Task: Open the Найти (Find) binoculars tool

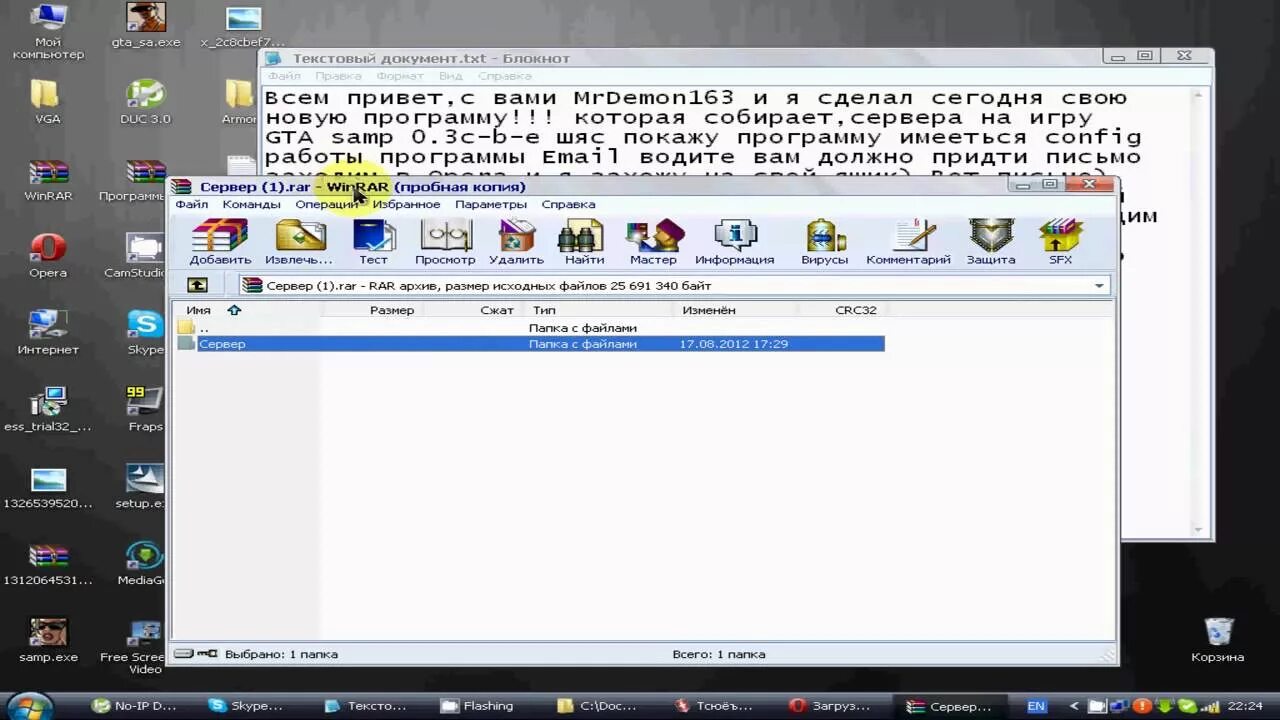Action: [x=584, y=241]
